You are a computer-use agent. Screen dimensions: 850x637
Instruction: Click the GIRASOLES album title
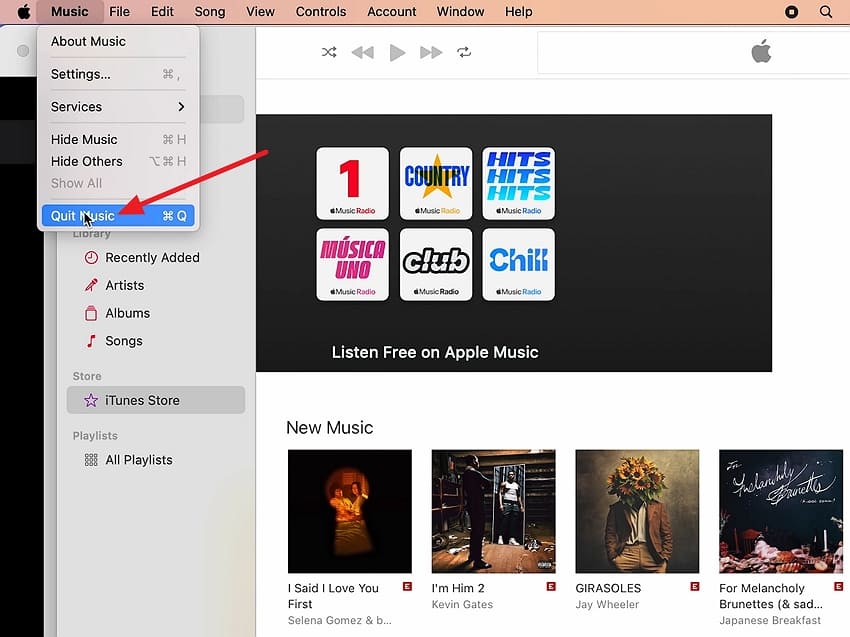coord(608,588)
